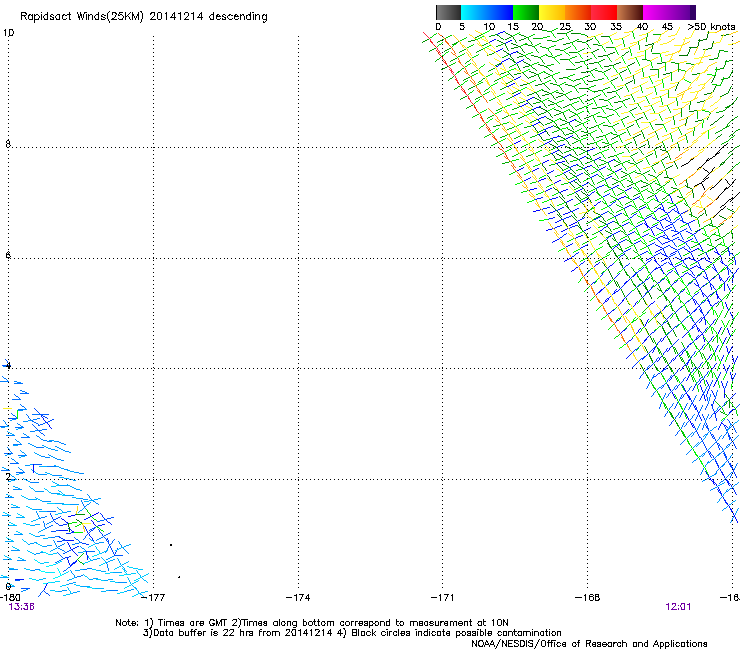Click the NOAA/NESDIS/Office of Research and Applications credit
Viewport: 740px width, 650px height.
click(x=589, y=643)
